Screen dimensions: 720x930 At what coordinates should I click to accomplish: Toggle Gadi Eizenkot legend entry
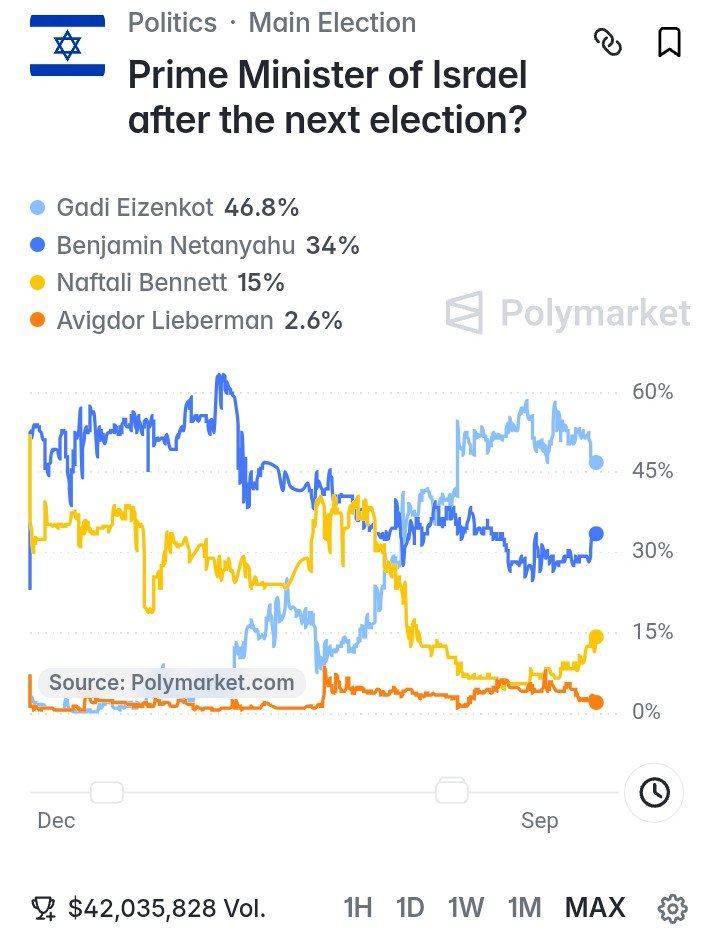coord(164,208)
